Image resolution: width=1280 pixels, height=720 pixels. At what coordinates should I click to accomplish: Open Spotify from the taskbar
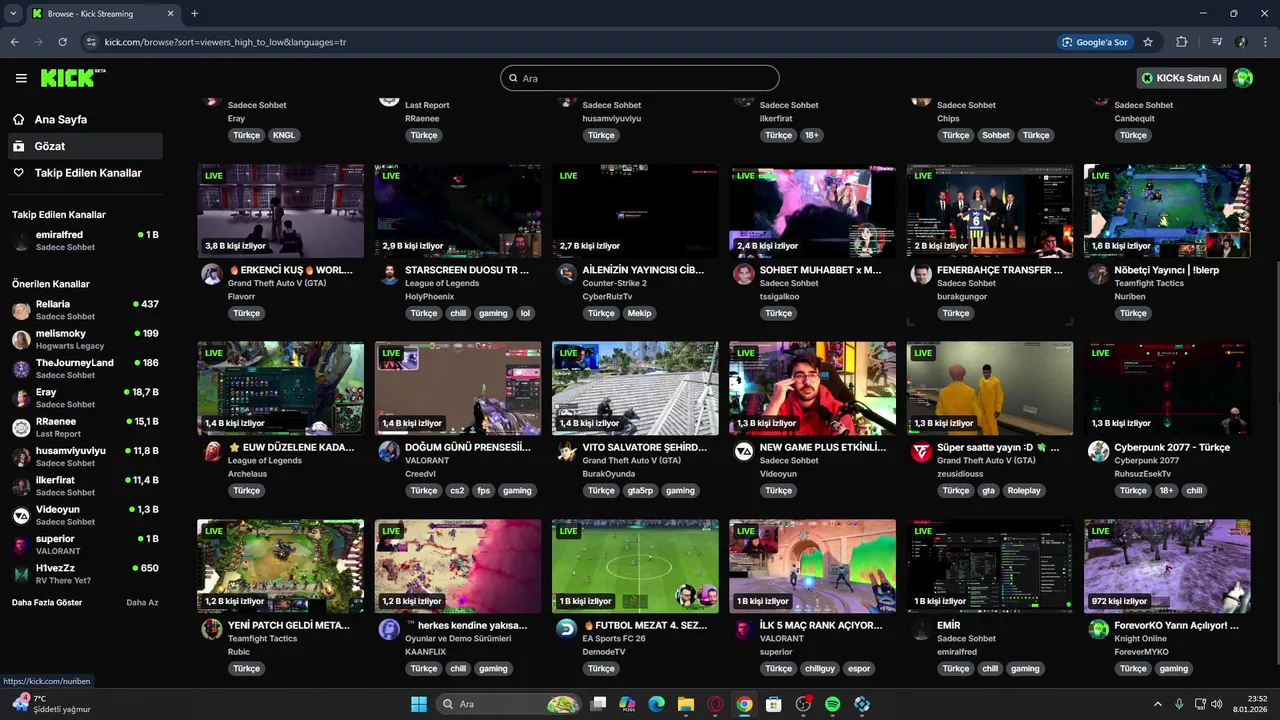pyautogui.click(x=832, y=704)
